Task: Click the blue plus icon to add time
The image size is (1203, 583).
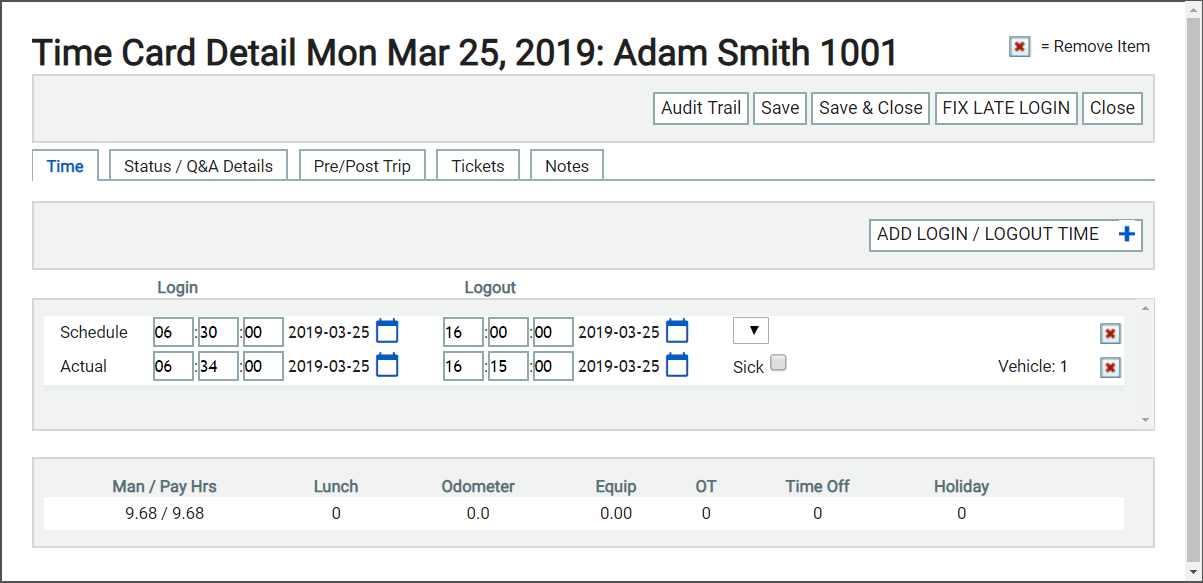Action: pyautogui.click(x=1127, y=234)
